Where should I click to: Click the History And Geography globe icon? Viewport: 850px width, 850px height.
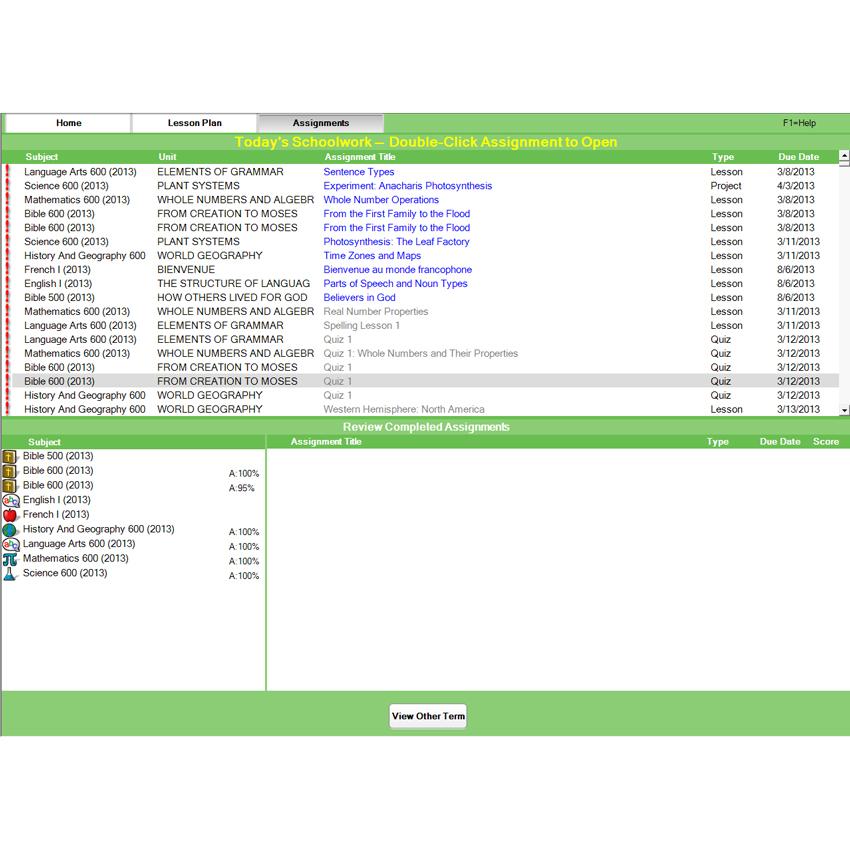[10, 530]
